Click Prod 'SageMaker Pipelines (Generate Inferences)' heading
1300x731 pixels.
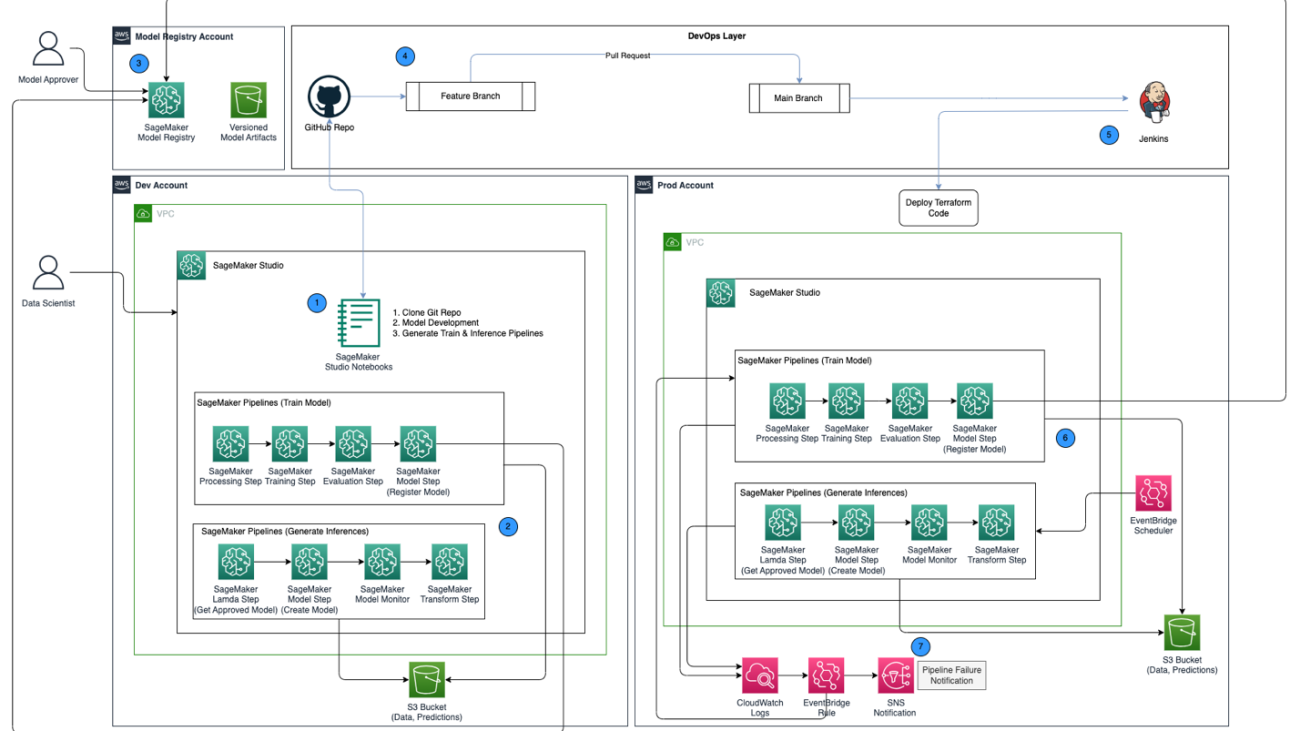coord(824,493)
